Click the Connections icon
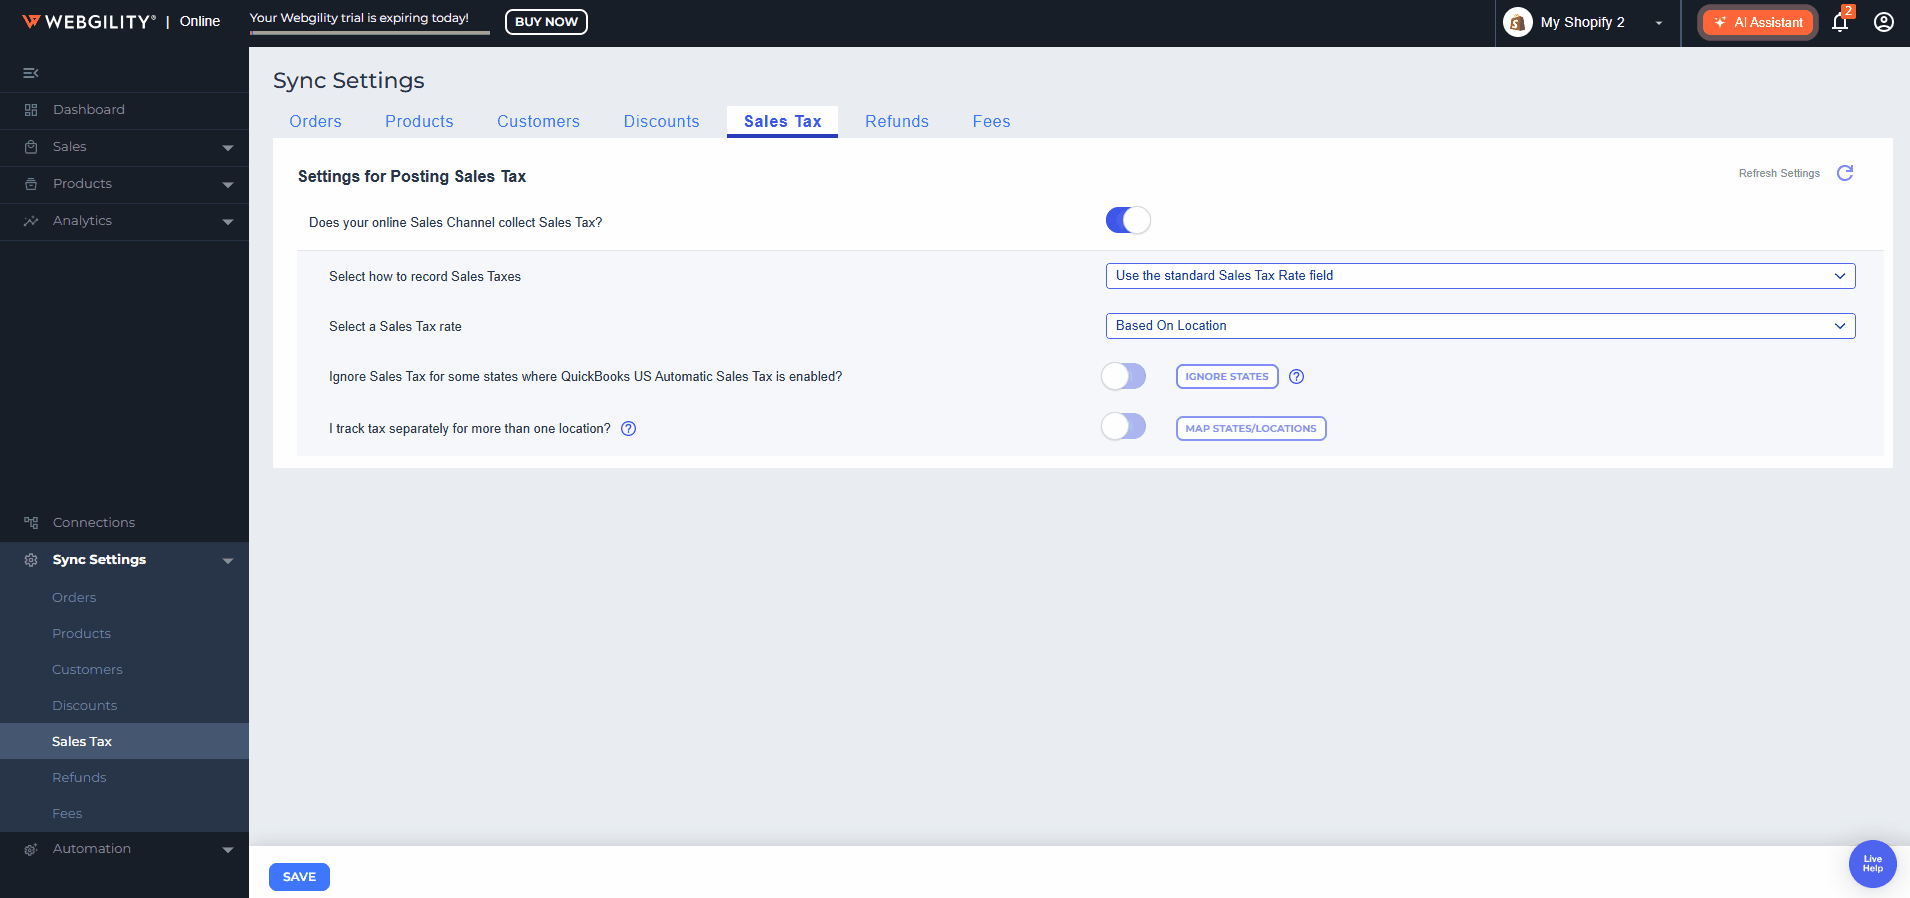1910x898 pixels. (x=31, y=523)
